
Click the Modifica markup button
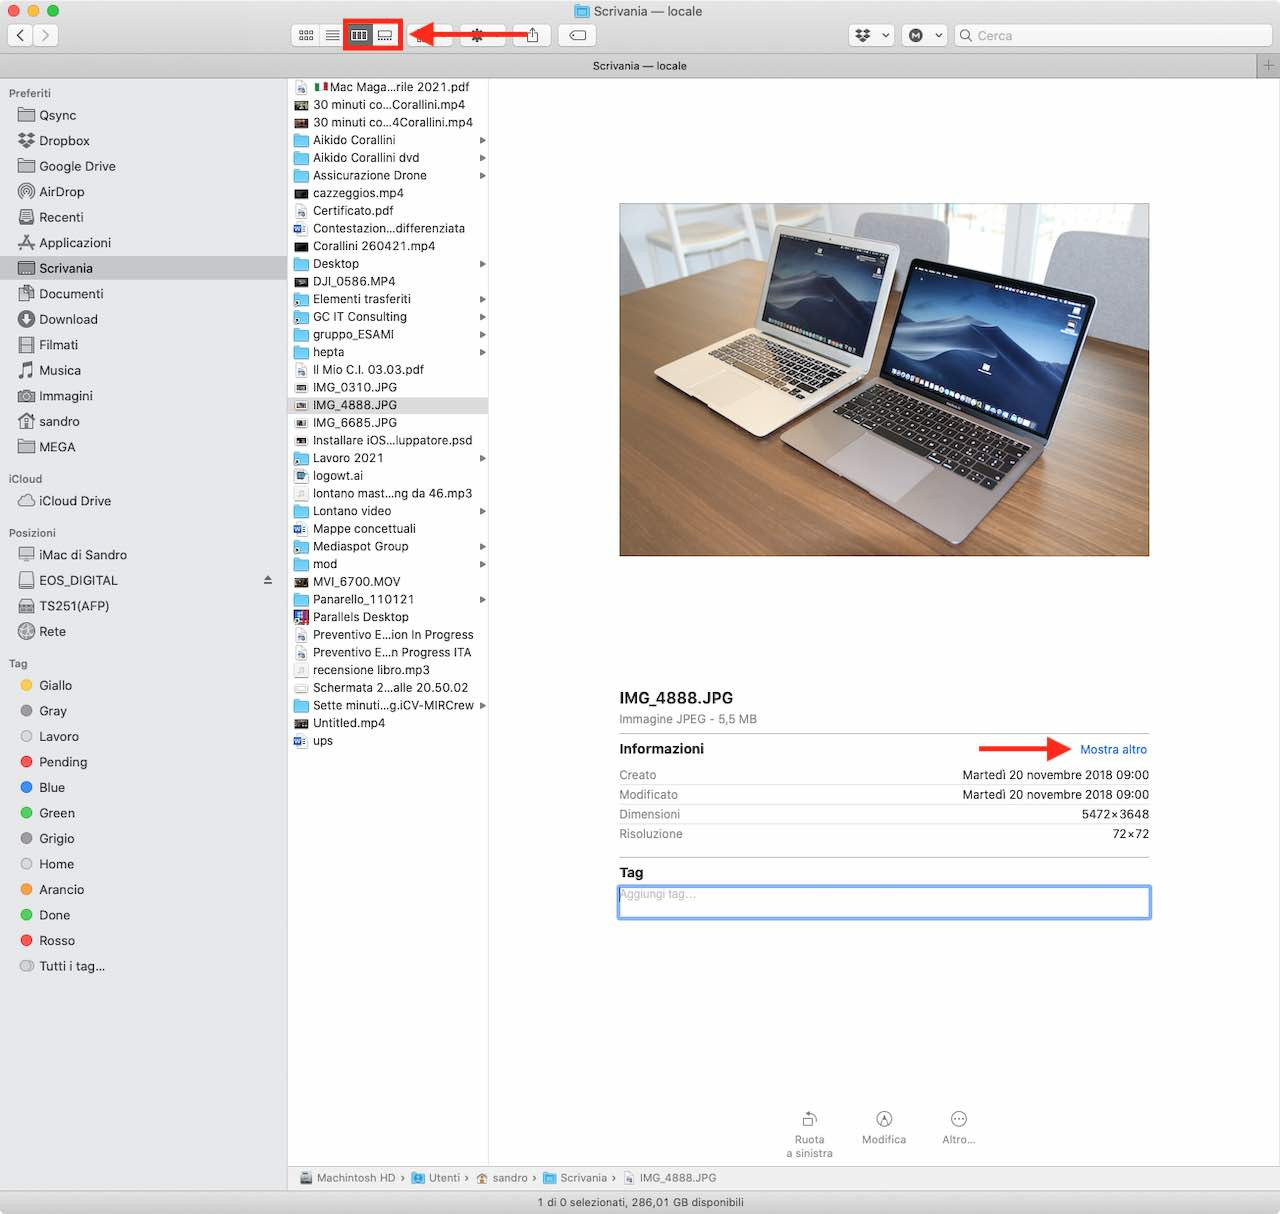point(884,1127)
